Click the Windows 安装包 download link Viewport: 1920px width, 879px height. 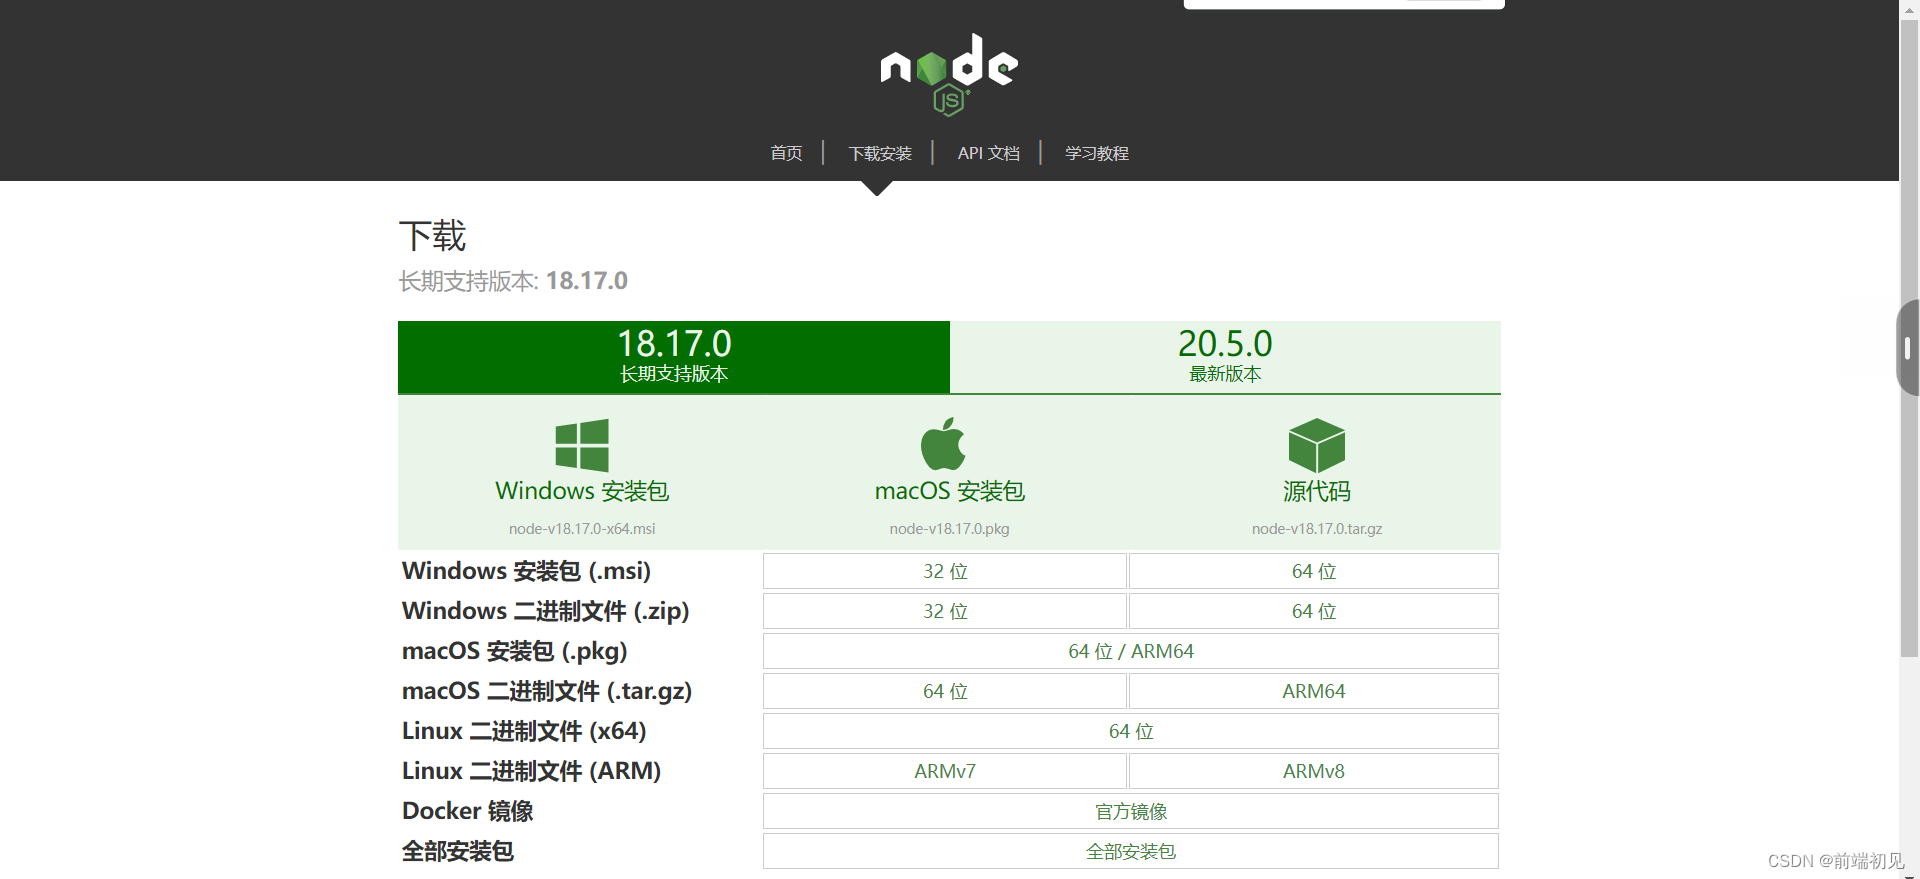(x=582, y=491)
